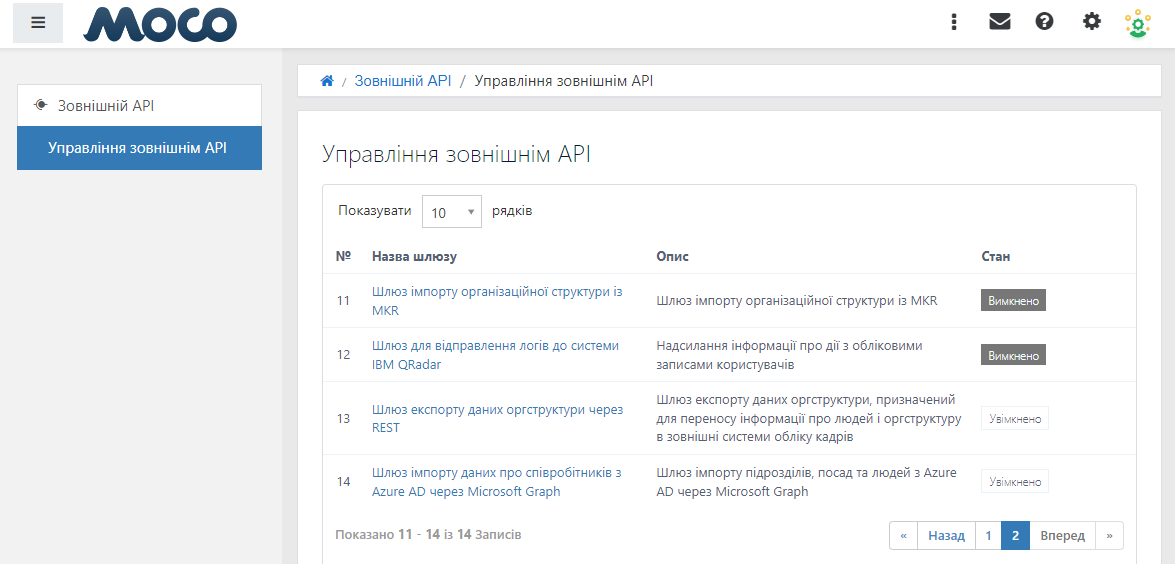Click the Назад pagination button
This screenshot has width=1175, height=564.
pyautogui.click(x=946, y=536)
